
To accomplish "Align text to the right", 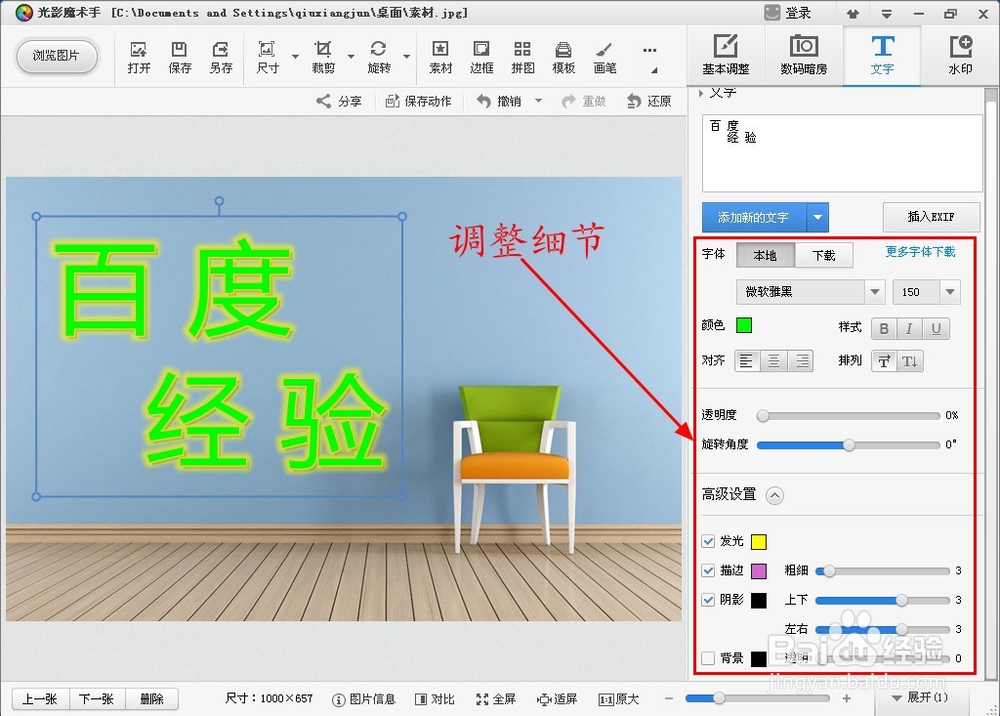I will click(801, 362).
